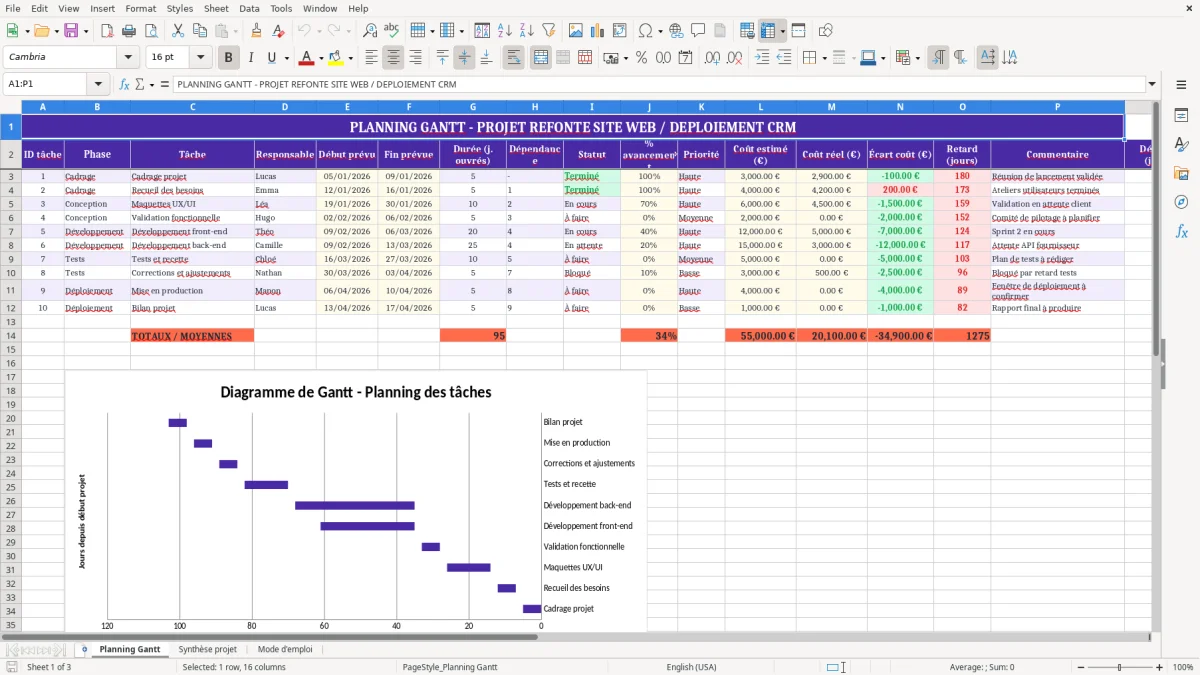Expand the font color dropdown arrow

pos(320,58)
